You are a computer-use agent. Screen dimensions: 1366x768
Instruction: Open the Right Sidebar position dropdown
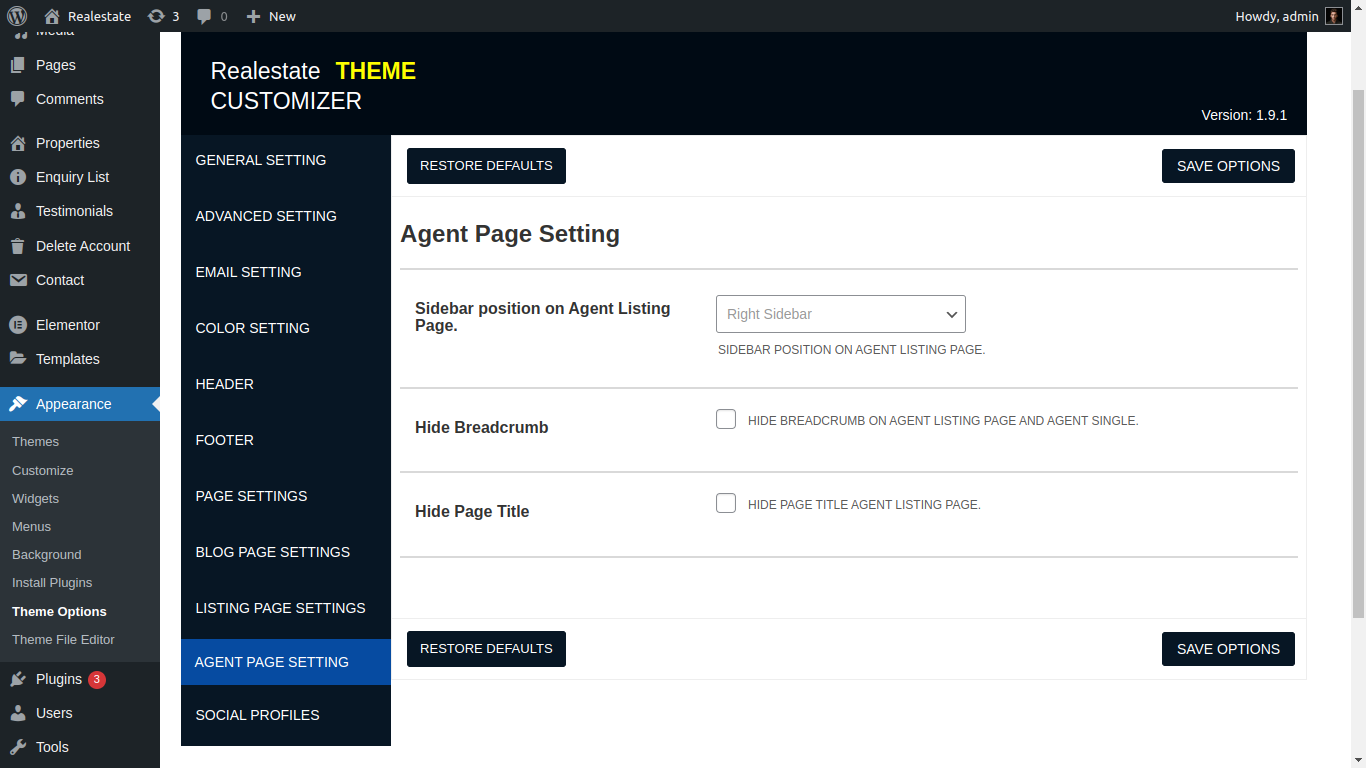[840, 314]
